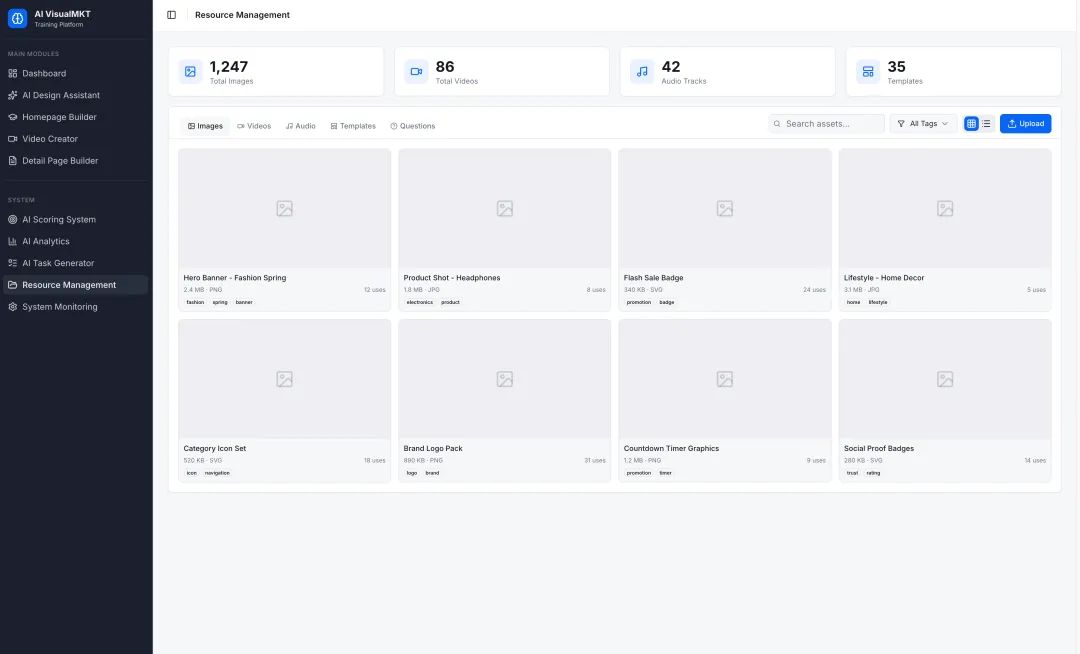Open Product Shot - Headphones thumbnail
1080x654 pixels.
coord(505,209)
